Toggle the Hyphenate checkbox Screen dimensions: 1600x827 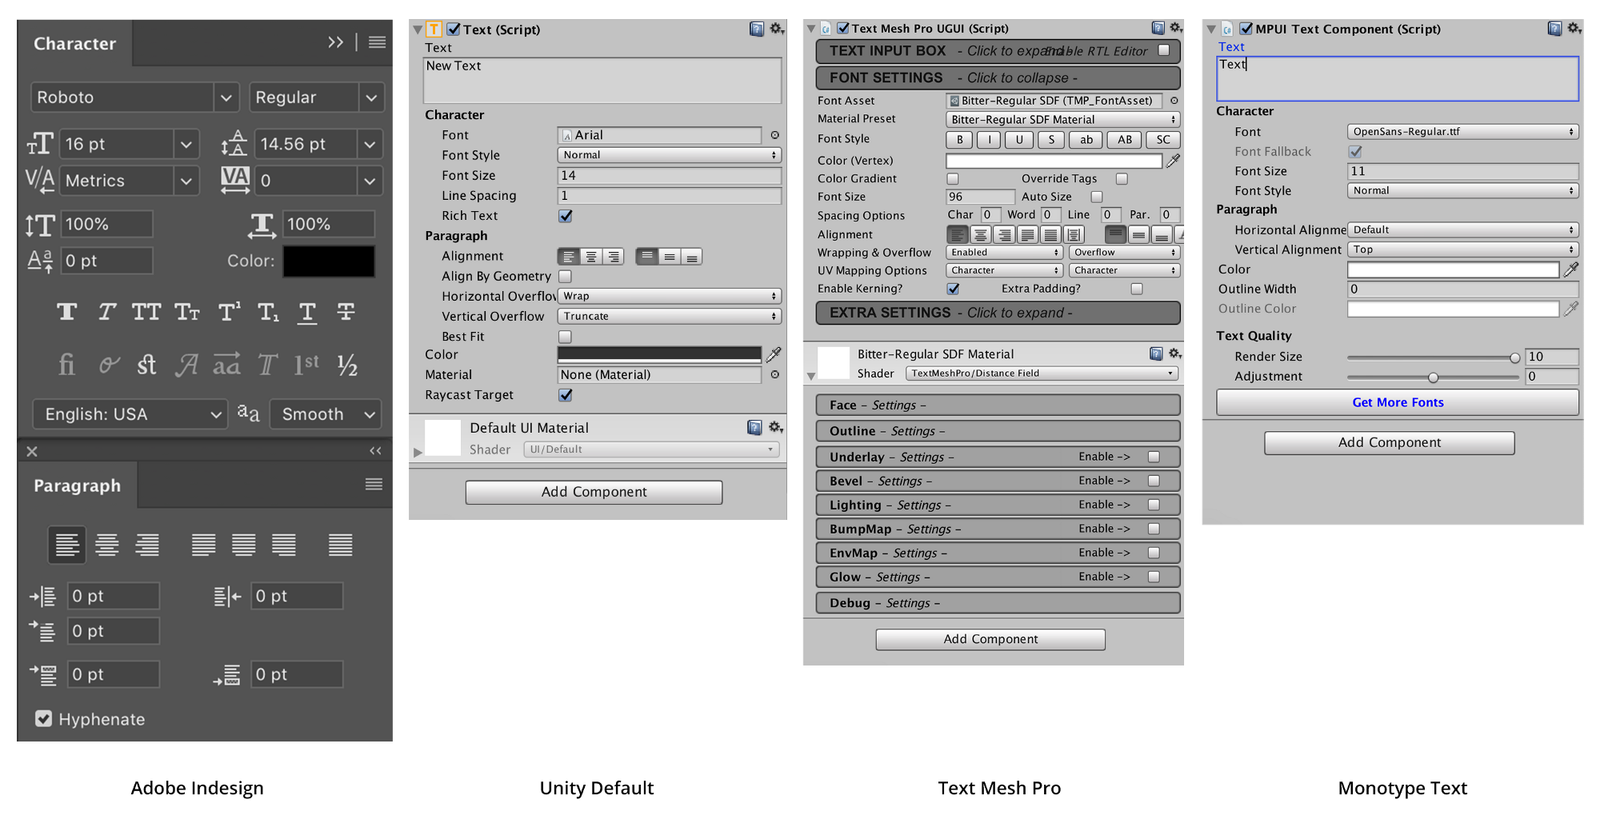[x=44, y=718]
